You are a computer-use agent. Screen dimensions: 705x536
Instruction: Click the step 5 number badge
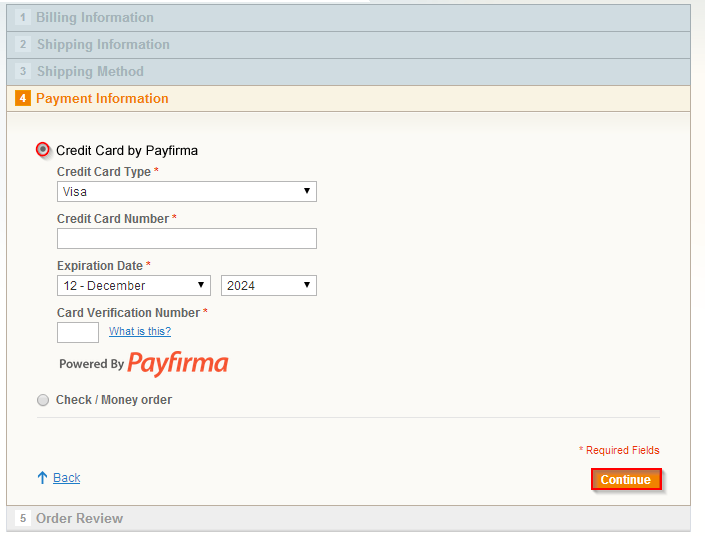[x=23, y=518]
